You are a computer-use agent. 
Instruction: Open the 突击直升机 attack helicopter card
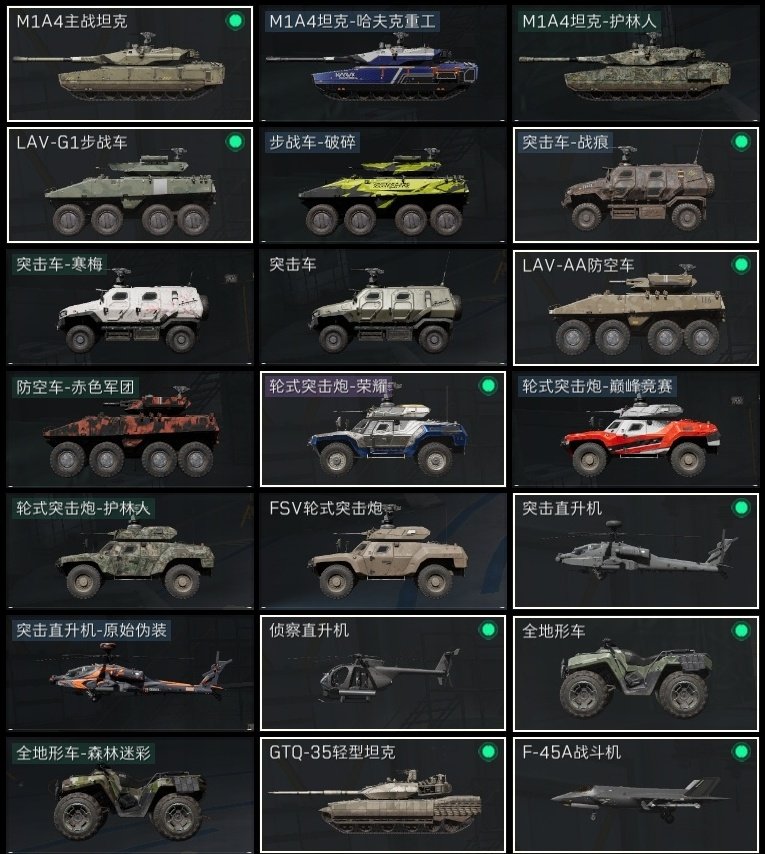point(635,551)
